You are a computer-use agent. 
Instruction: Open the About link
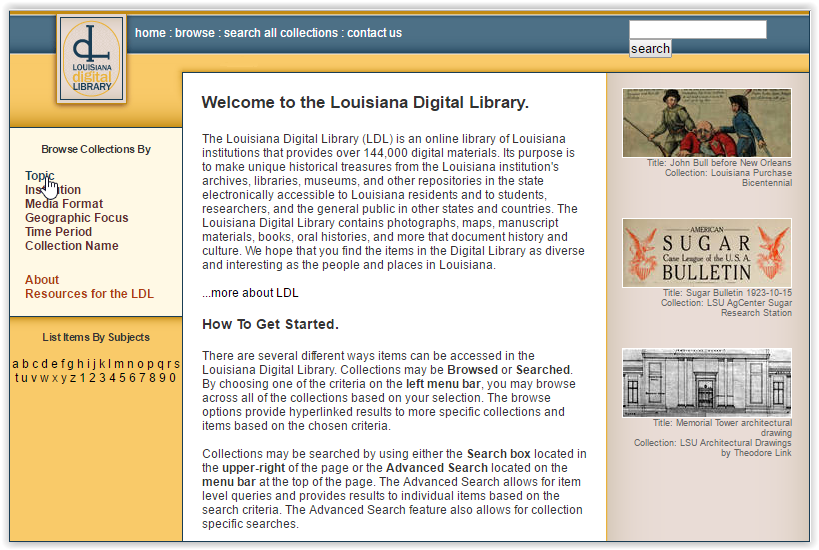pyautogui.click(x=42, y=280)
